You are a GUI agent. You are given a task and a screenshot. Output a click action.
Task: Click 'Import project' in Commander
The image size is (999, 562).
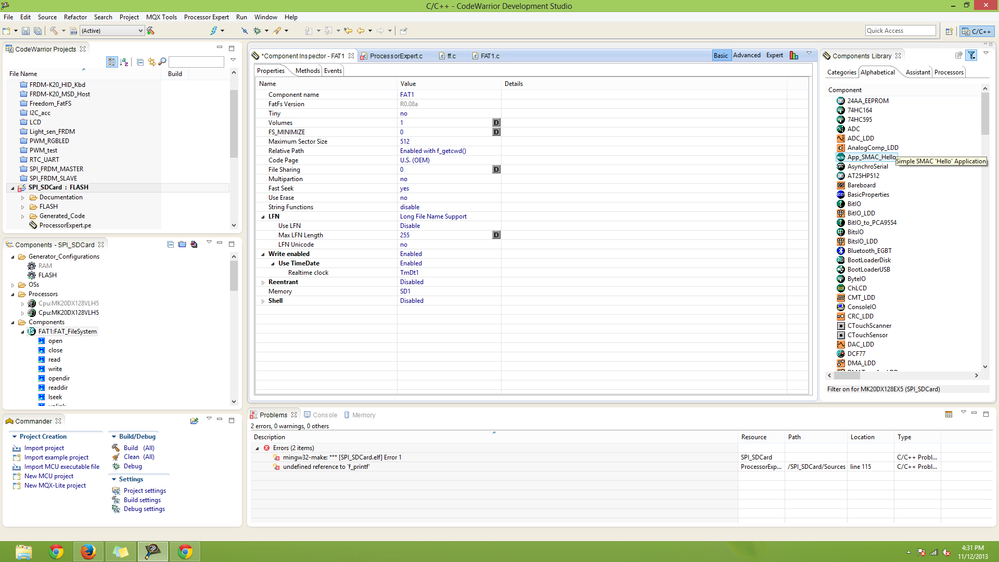pos(44,448)
